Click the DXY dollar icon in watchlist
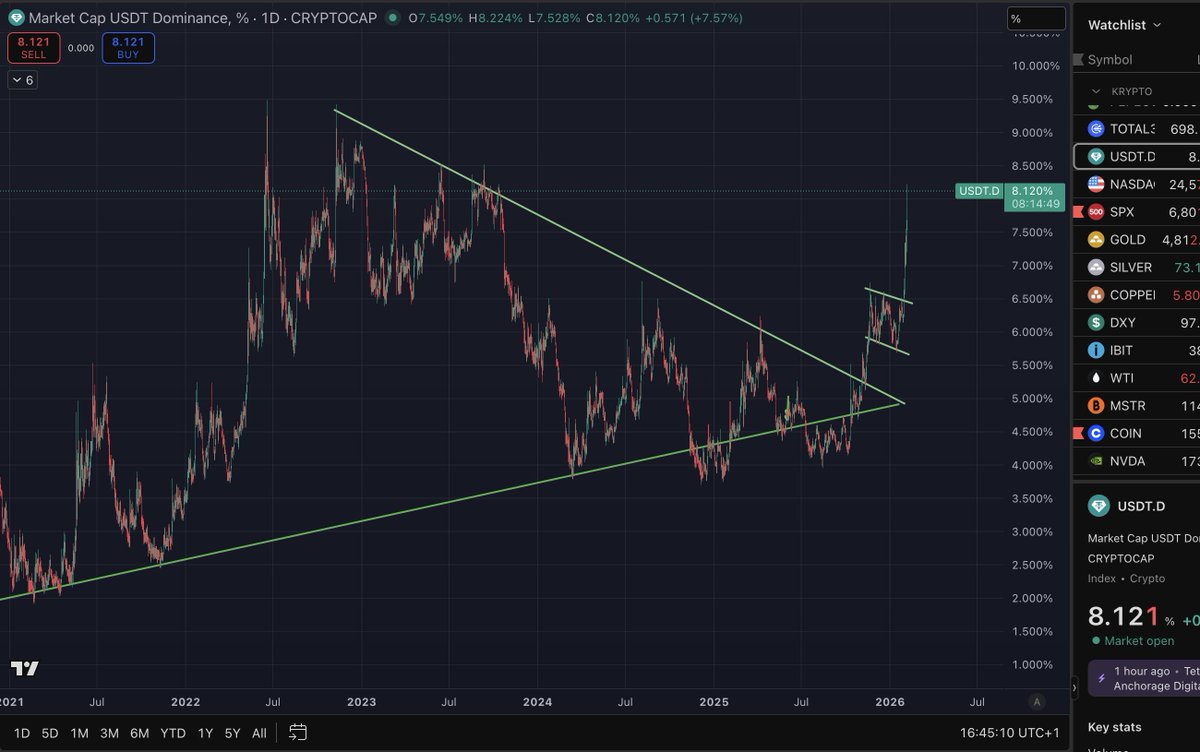This screenshot has height=752, width=1200. tap(1095, 323)
